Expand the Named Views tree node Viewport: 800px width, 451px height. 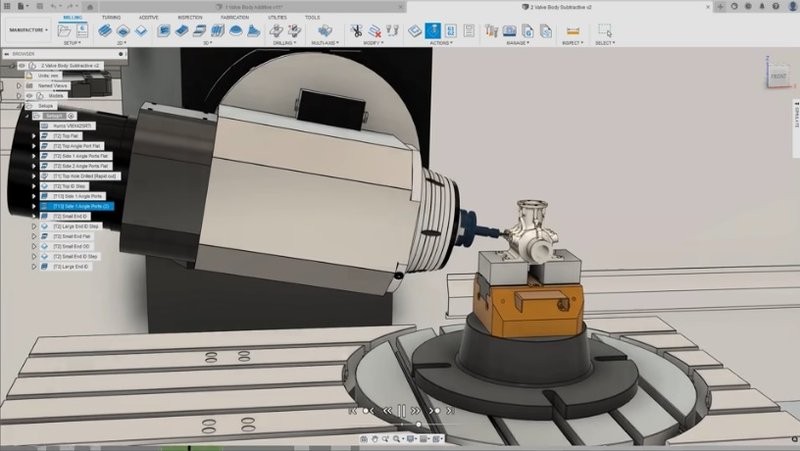click(x=20, y=86)
